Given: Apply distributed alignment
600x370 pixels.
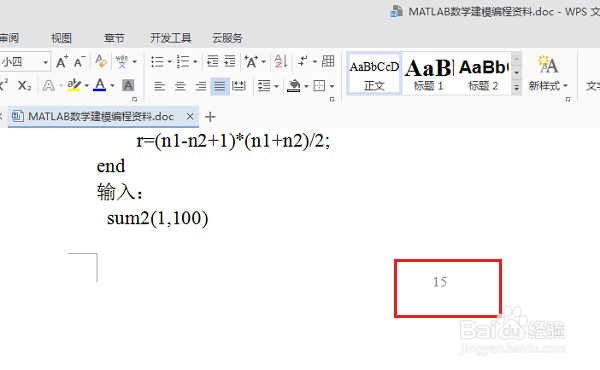Looking at the screenshot, I should 239,86.
